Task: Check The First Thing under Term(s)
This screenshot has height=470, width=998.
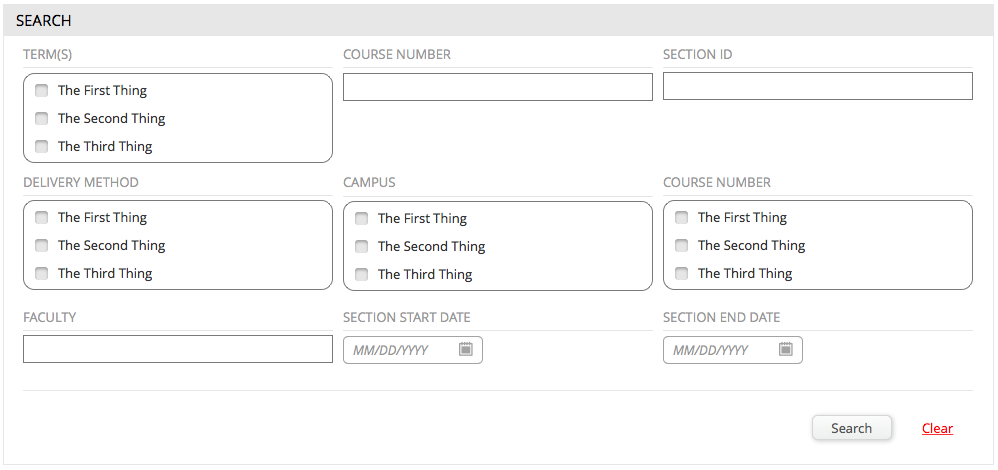Action: (41, 90)
